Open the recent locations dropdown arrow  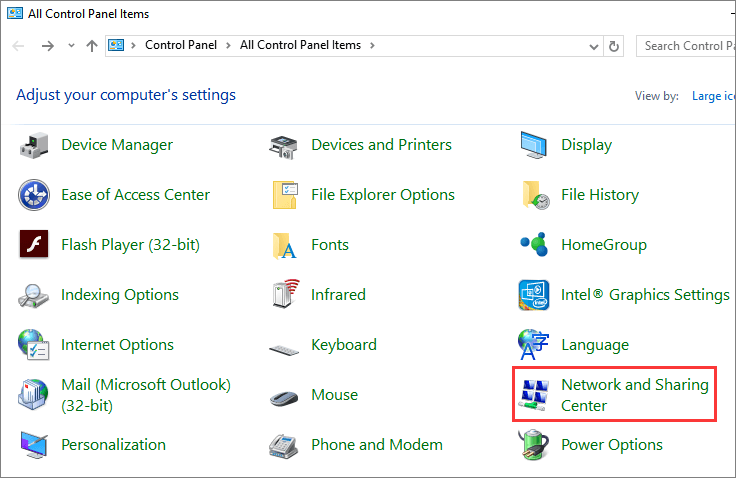coord(71,46)
